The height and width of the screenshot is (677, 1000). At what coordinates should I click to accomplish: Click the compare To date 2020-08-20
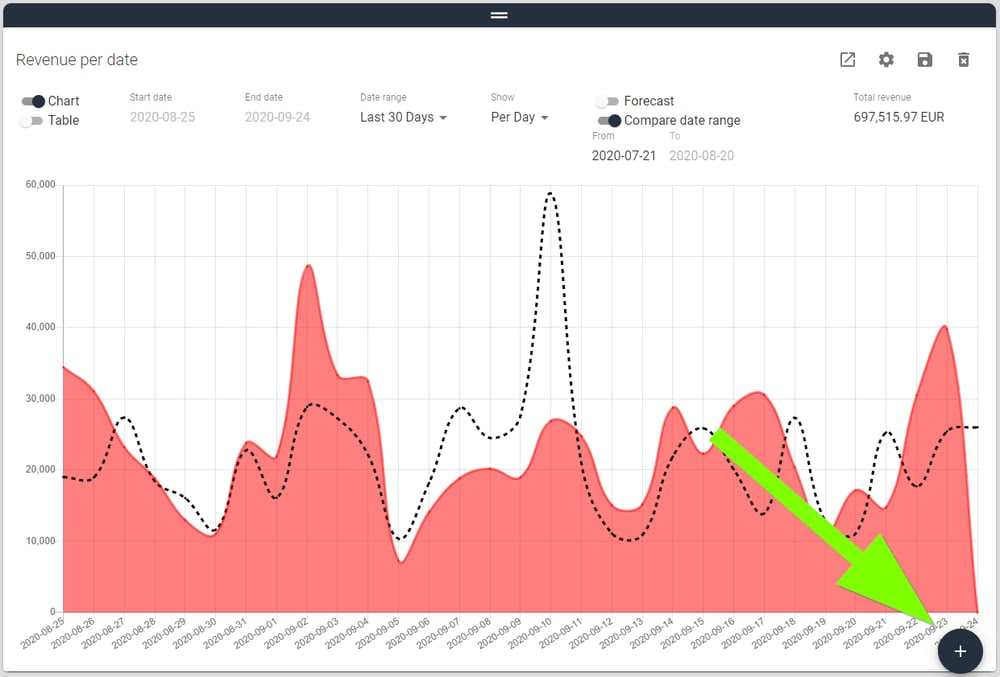(701, 156)
